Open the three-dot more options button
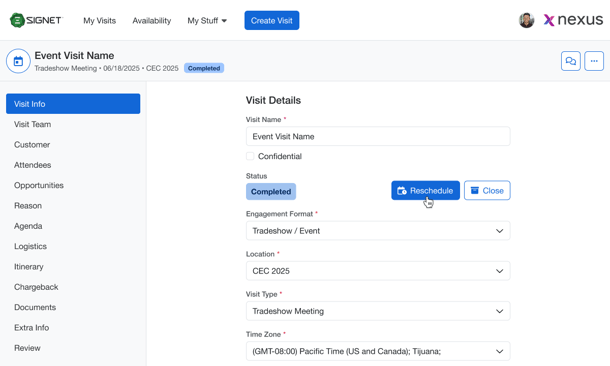The width and height of the screenshot is (610, 366). [594, 61]
